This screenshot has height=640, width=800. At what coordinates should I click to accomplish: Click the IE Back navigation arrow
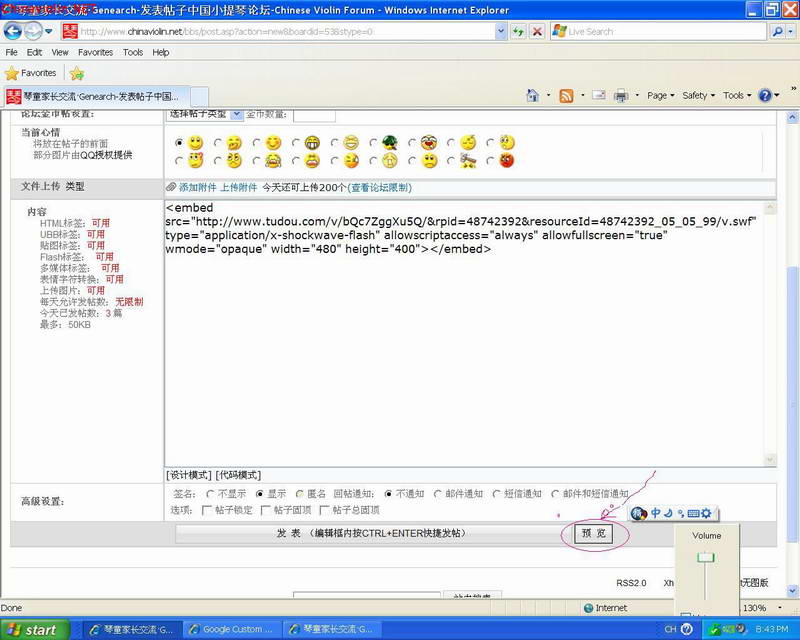(12, 32)
